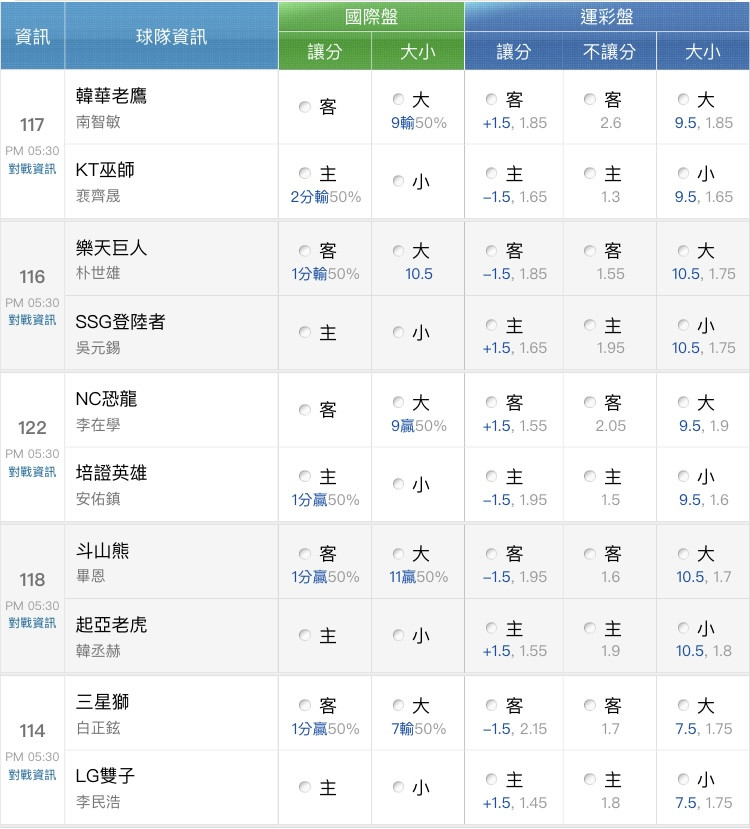
Task: Select 大 7.5, 1.75 radio for game 114
Action: (x=683, y=705)
